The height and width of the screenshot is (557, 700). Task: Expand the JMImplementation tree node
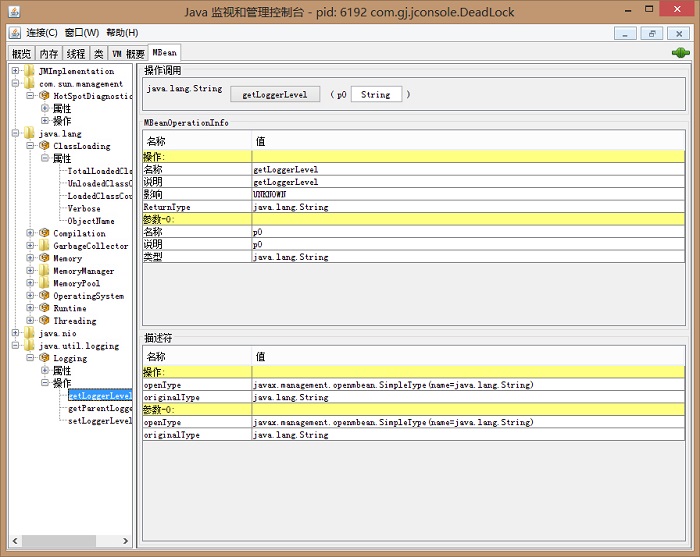coord(16,71)
